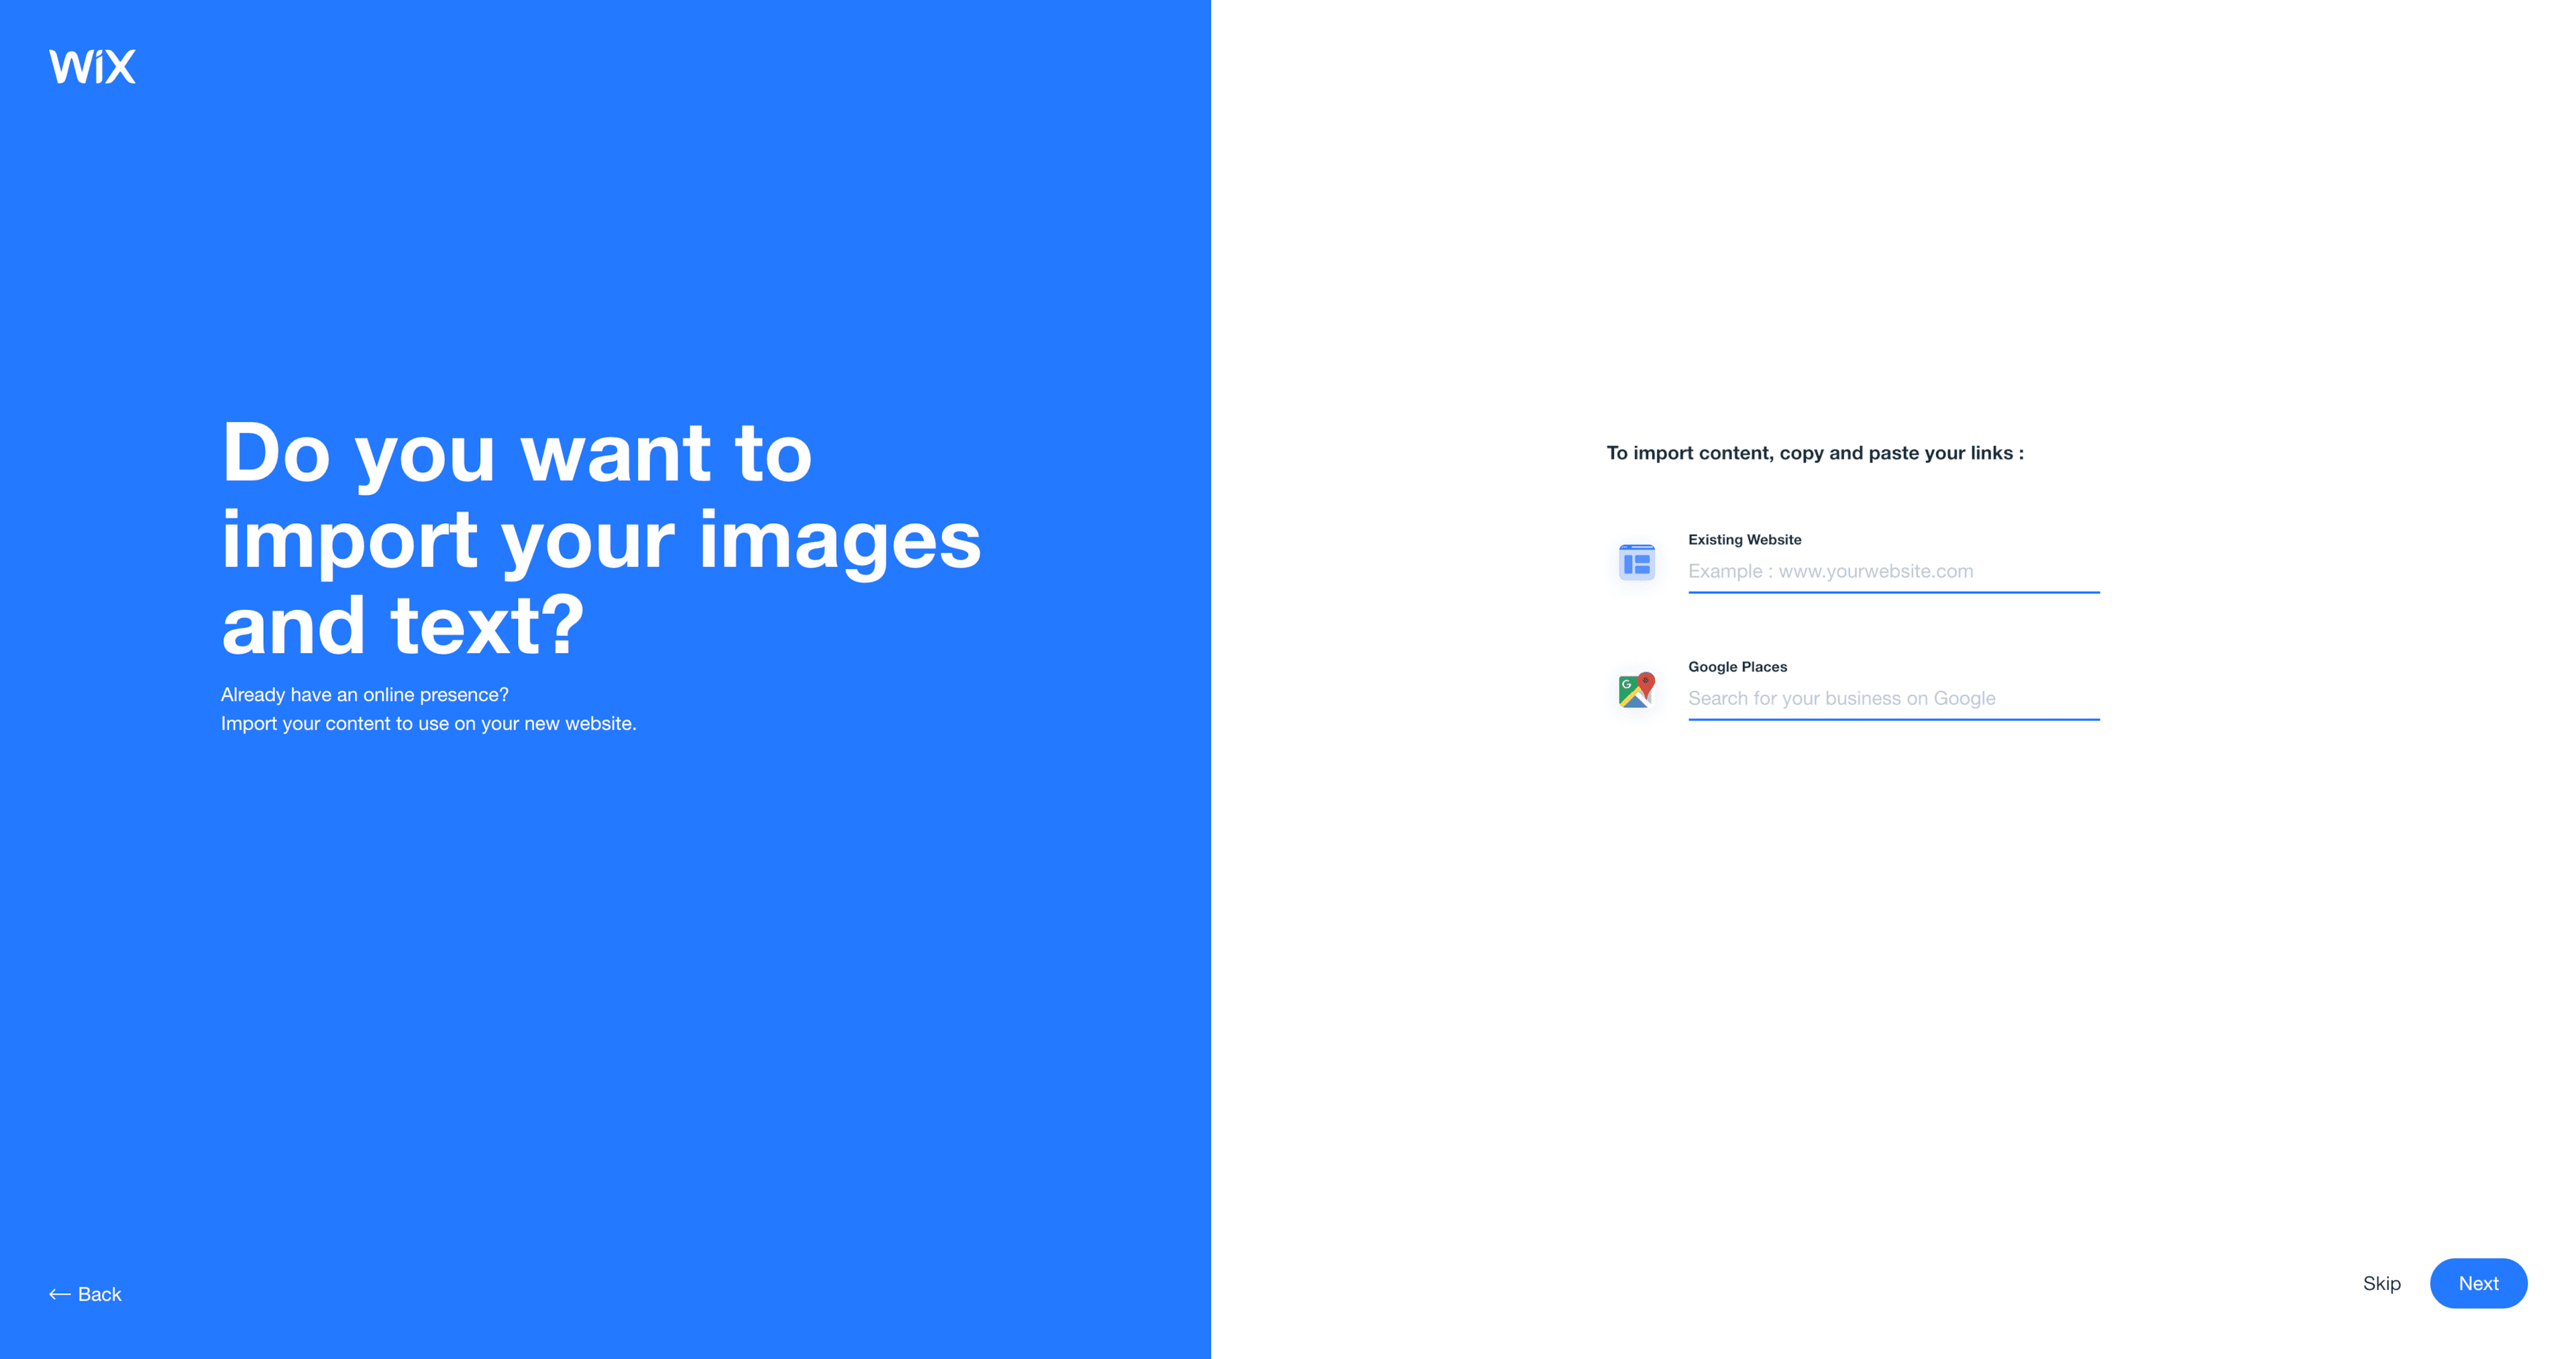Click the "To import content" instruction text

[x=1814, y=453]
